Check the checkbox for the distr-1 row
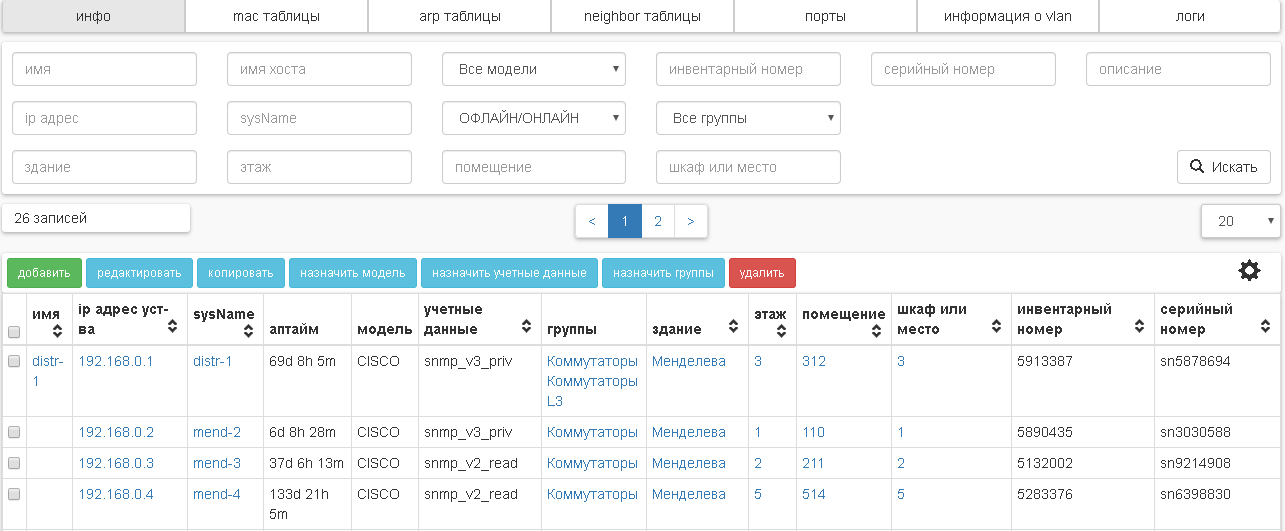 pos(14,362)
